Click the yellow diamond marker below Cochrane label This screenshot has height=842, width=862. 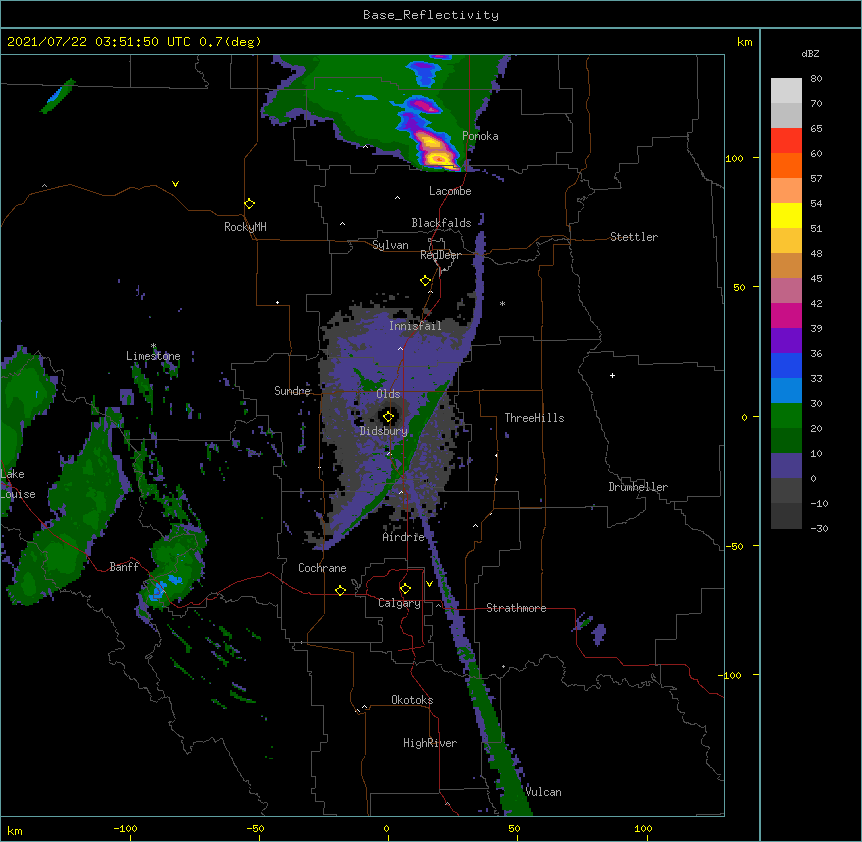pos(340,590)
